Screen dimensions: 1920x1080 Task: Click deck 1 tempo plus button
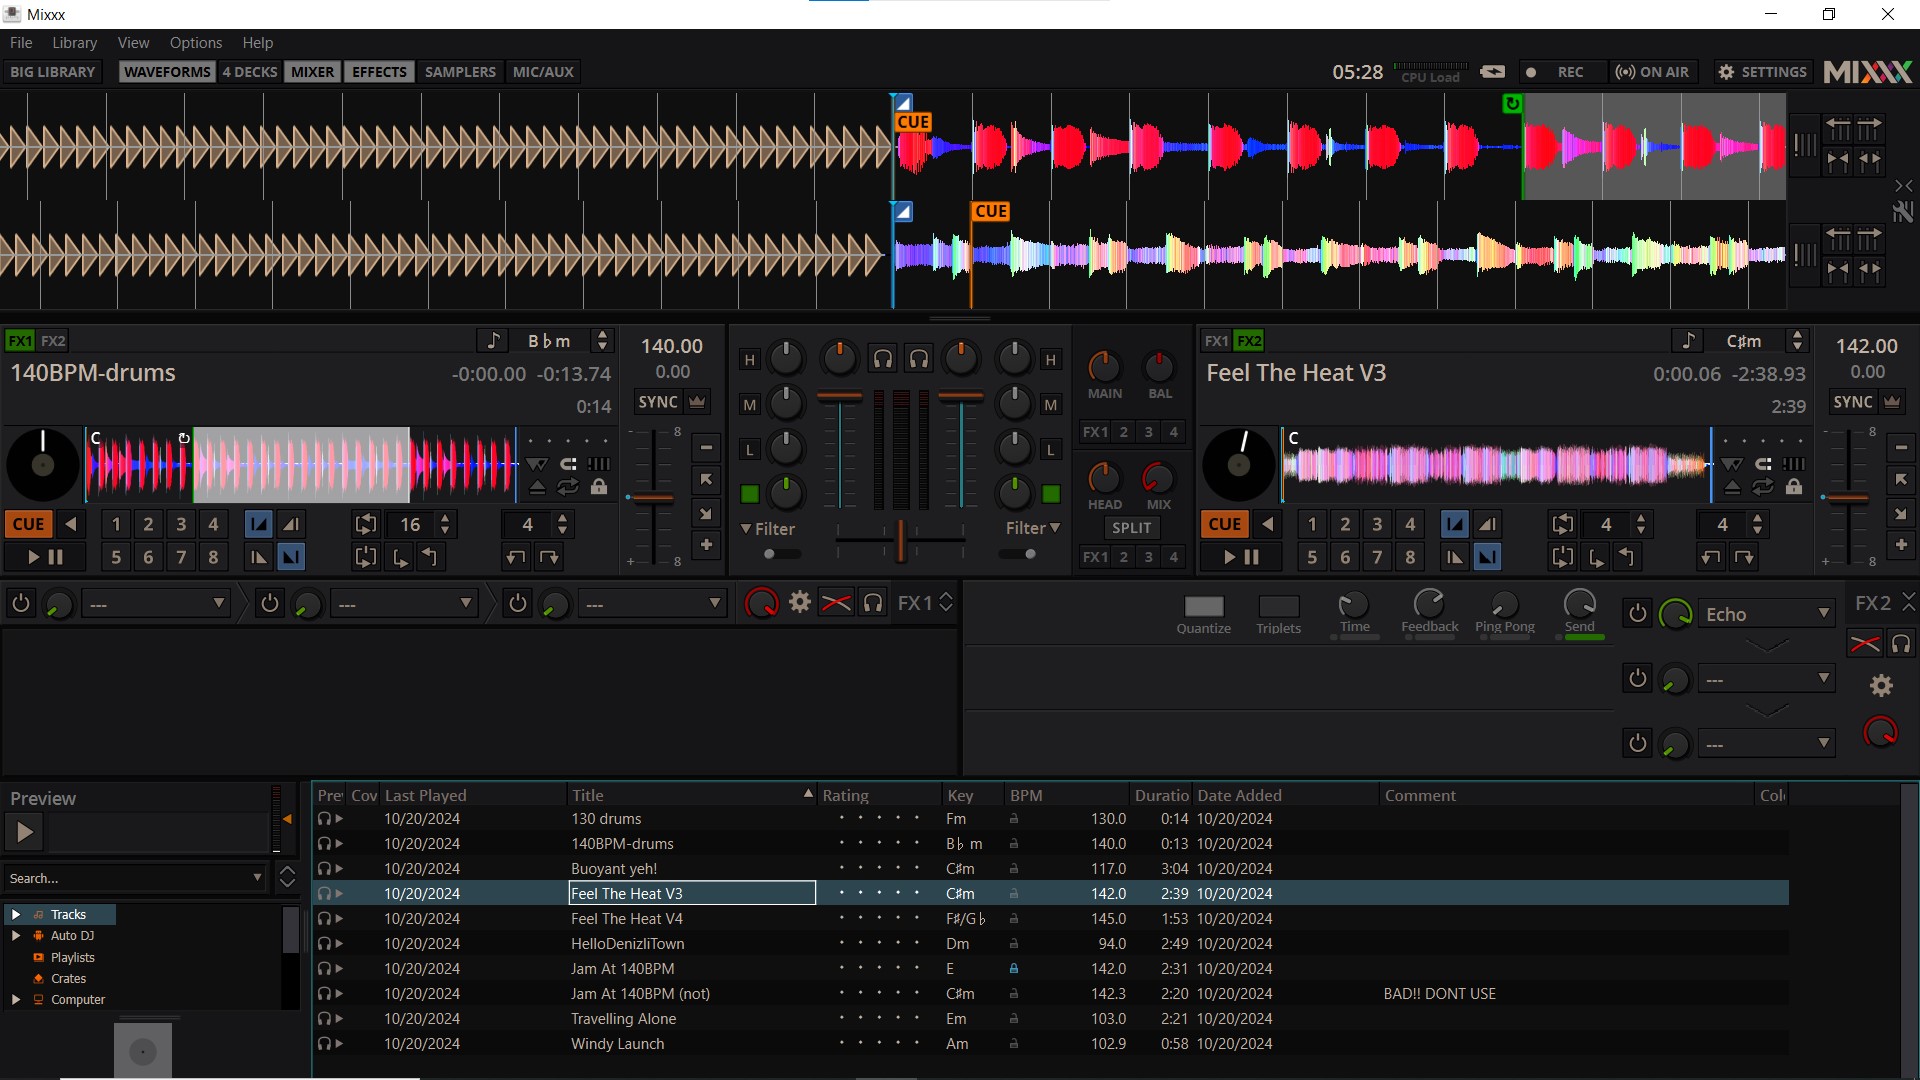click(x=706, y=545)
